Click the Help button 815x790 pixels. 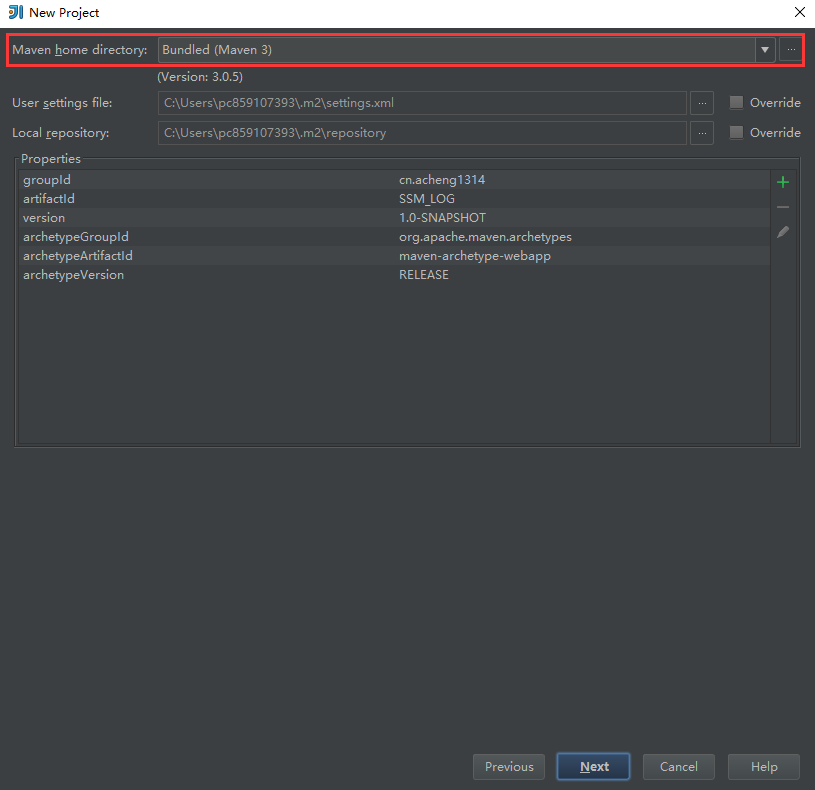[764, 767]
